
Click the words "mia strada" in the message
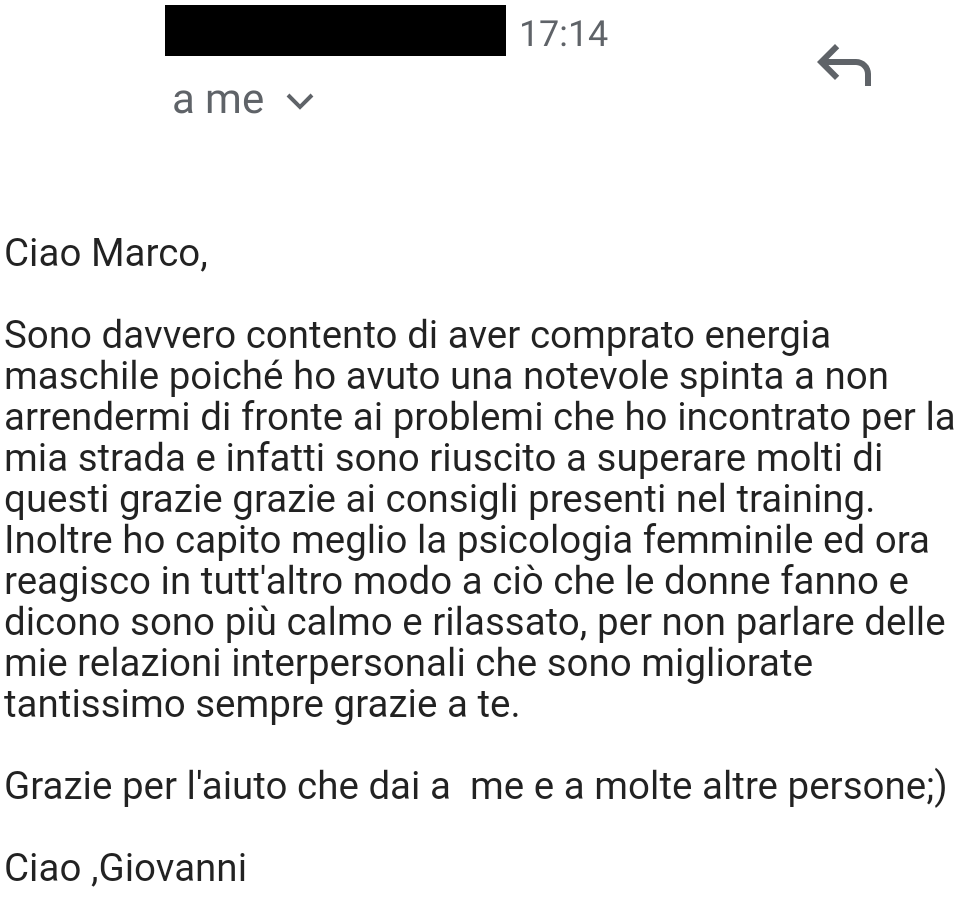click(x=95, y=458)
